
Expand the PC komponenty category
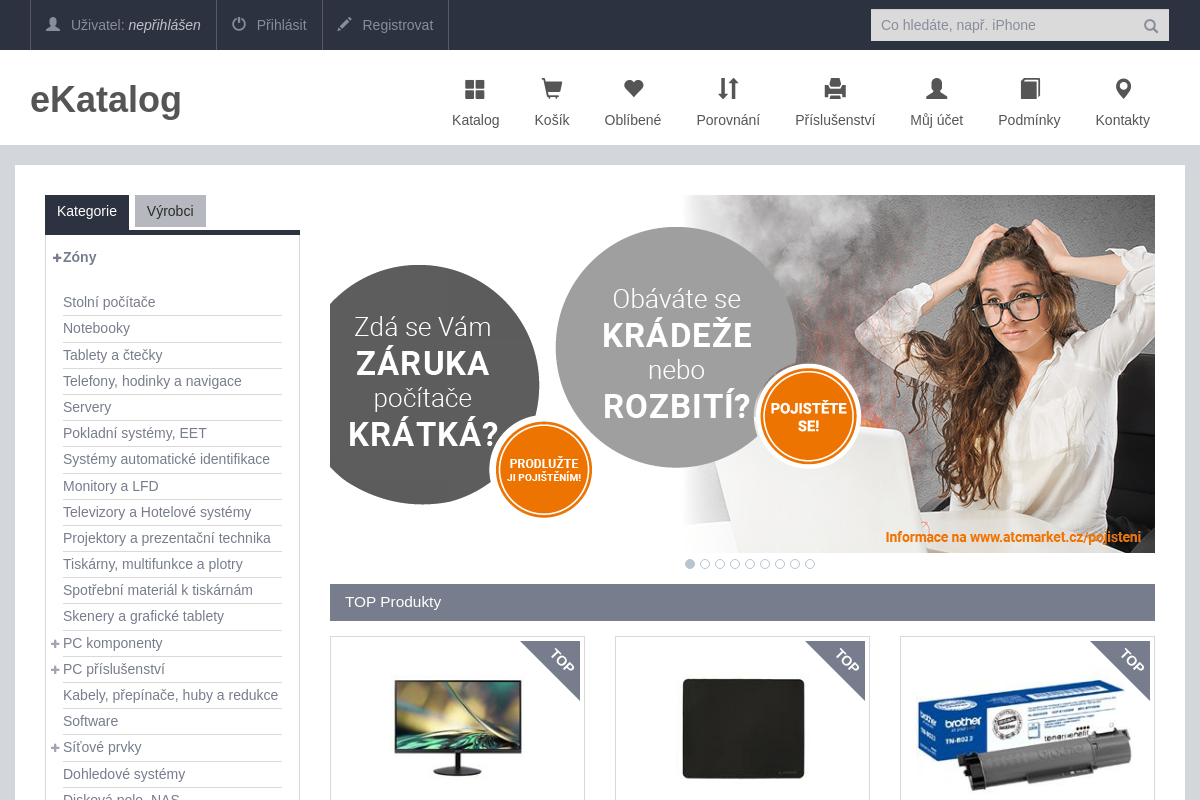click(55, 643)
